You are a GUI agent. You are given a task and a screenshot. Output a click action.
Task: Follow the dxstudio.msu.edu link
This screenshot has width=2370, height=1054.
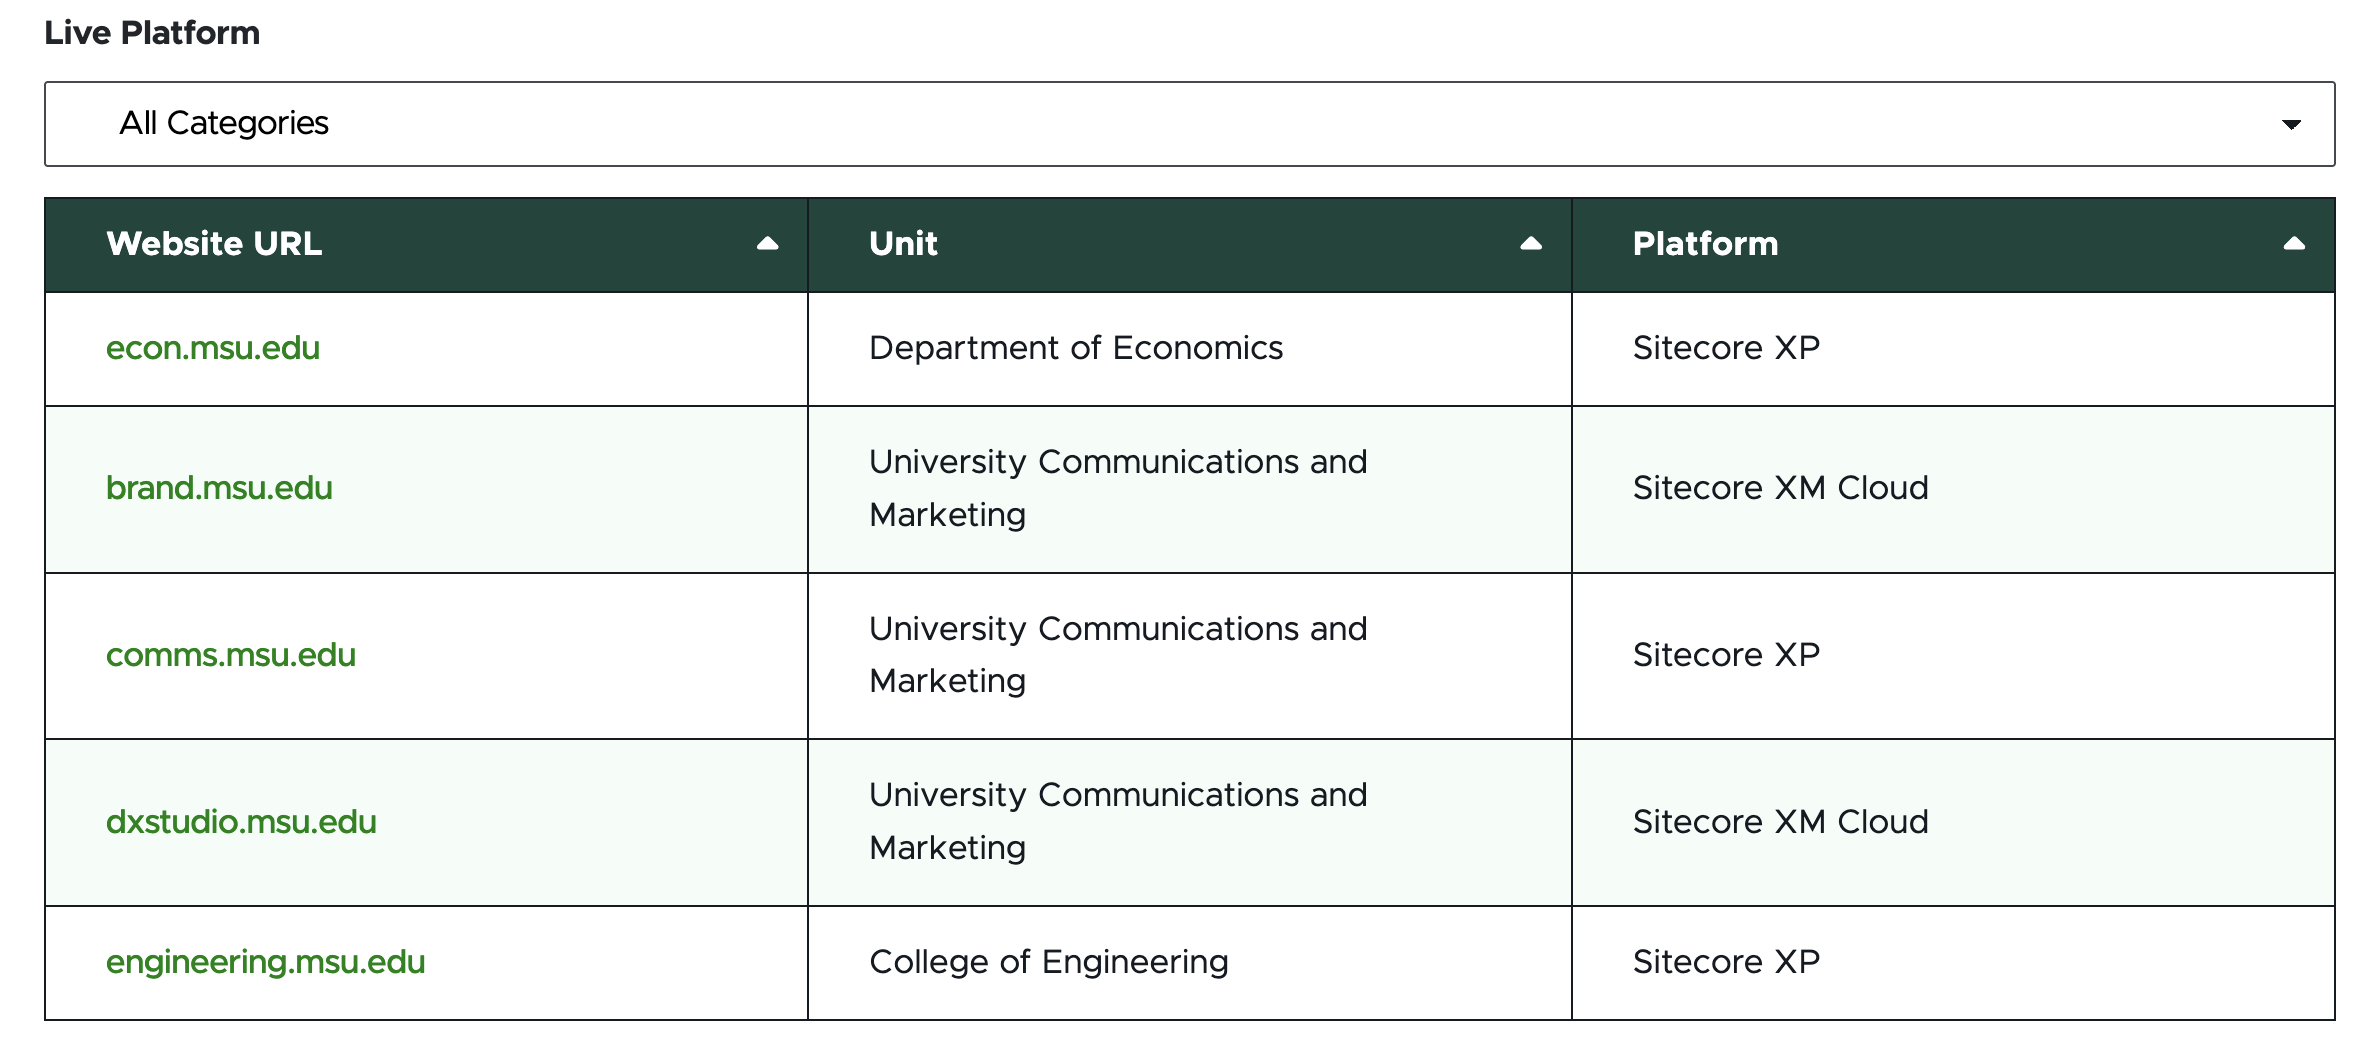(241, 822)
